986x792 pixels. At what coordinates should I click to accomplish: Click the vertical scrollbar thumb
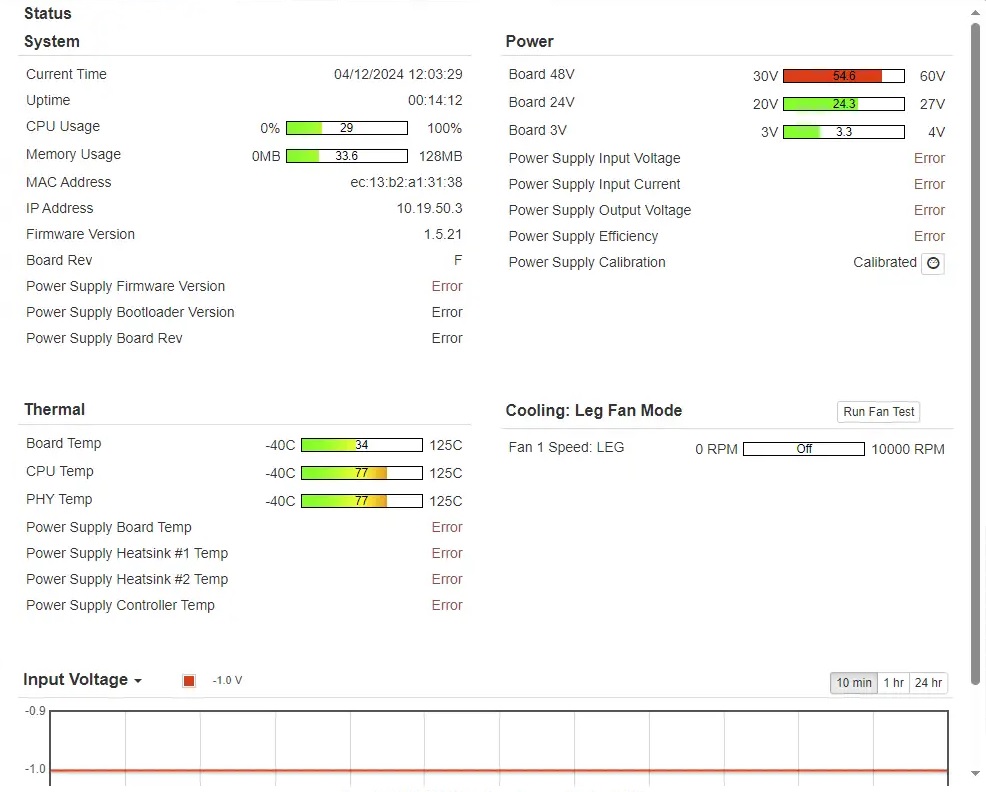point(976,340)
